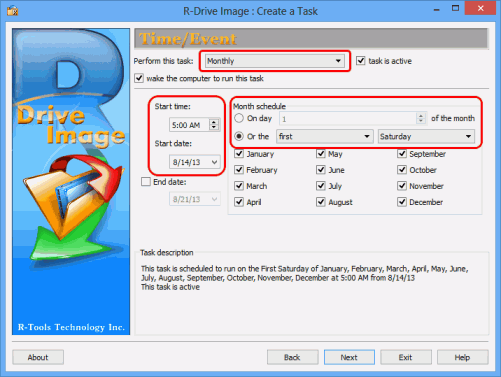Click the Exit button
This screenshot has width=501, height=377.
[406, 357]
